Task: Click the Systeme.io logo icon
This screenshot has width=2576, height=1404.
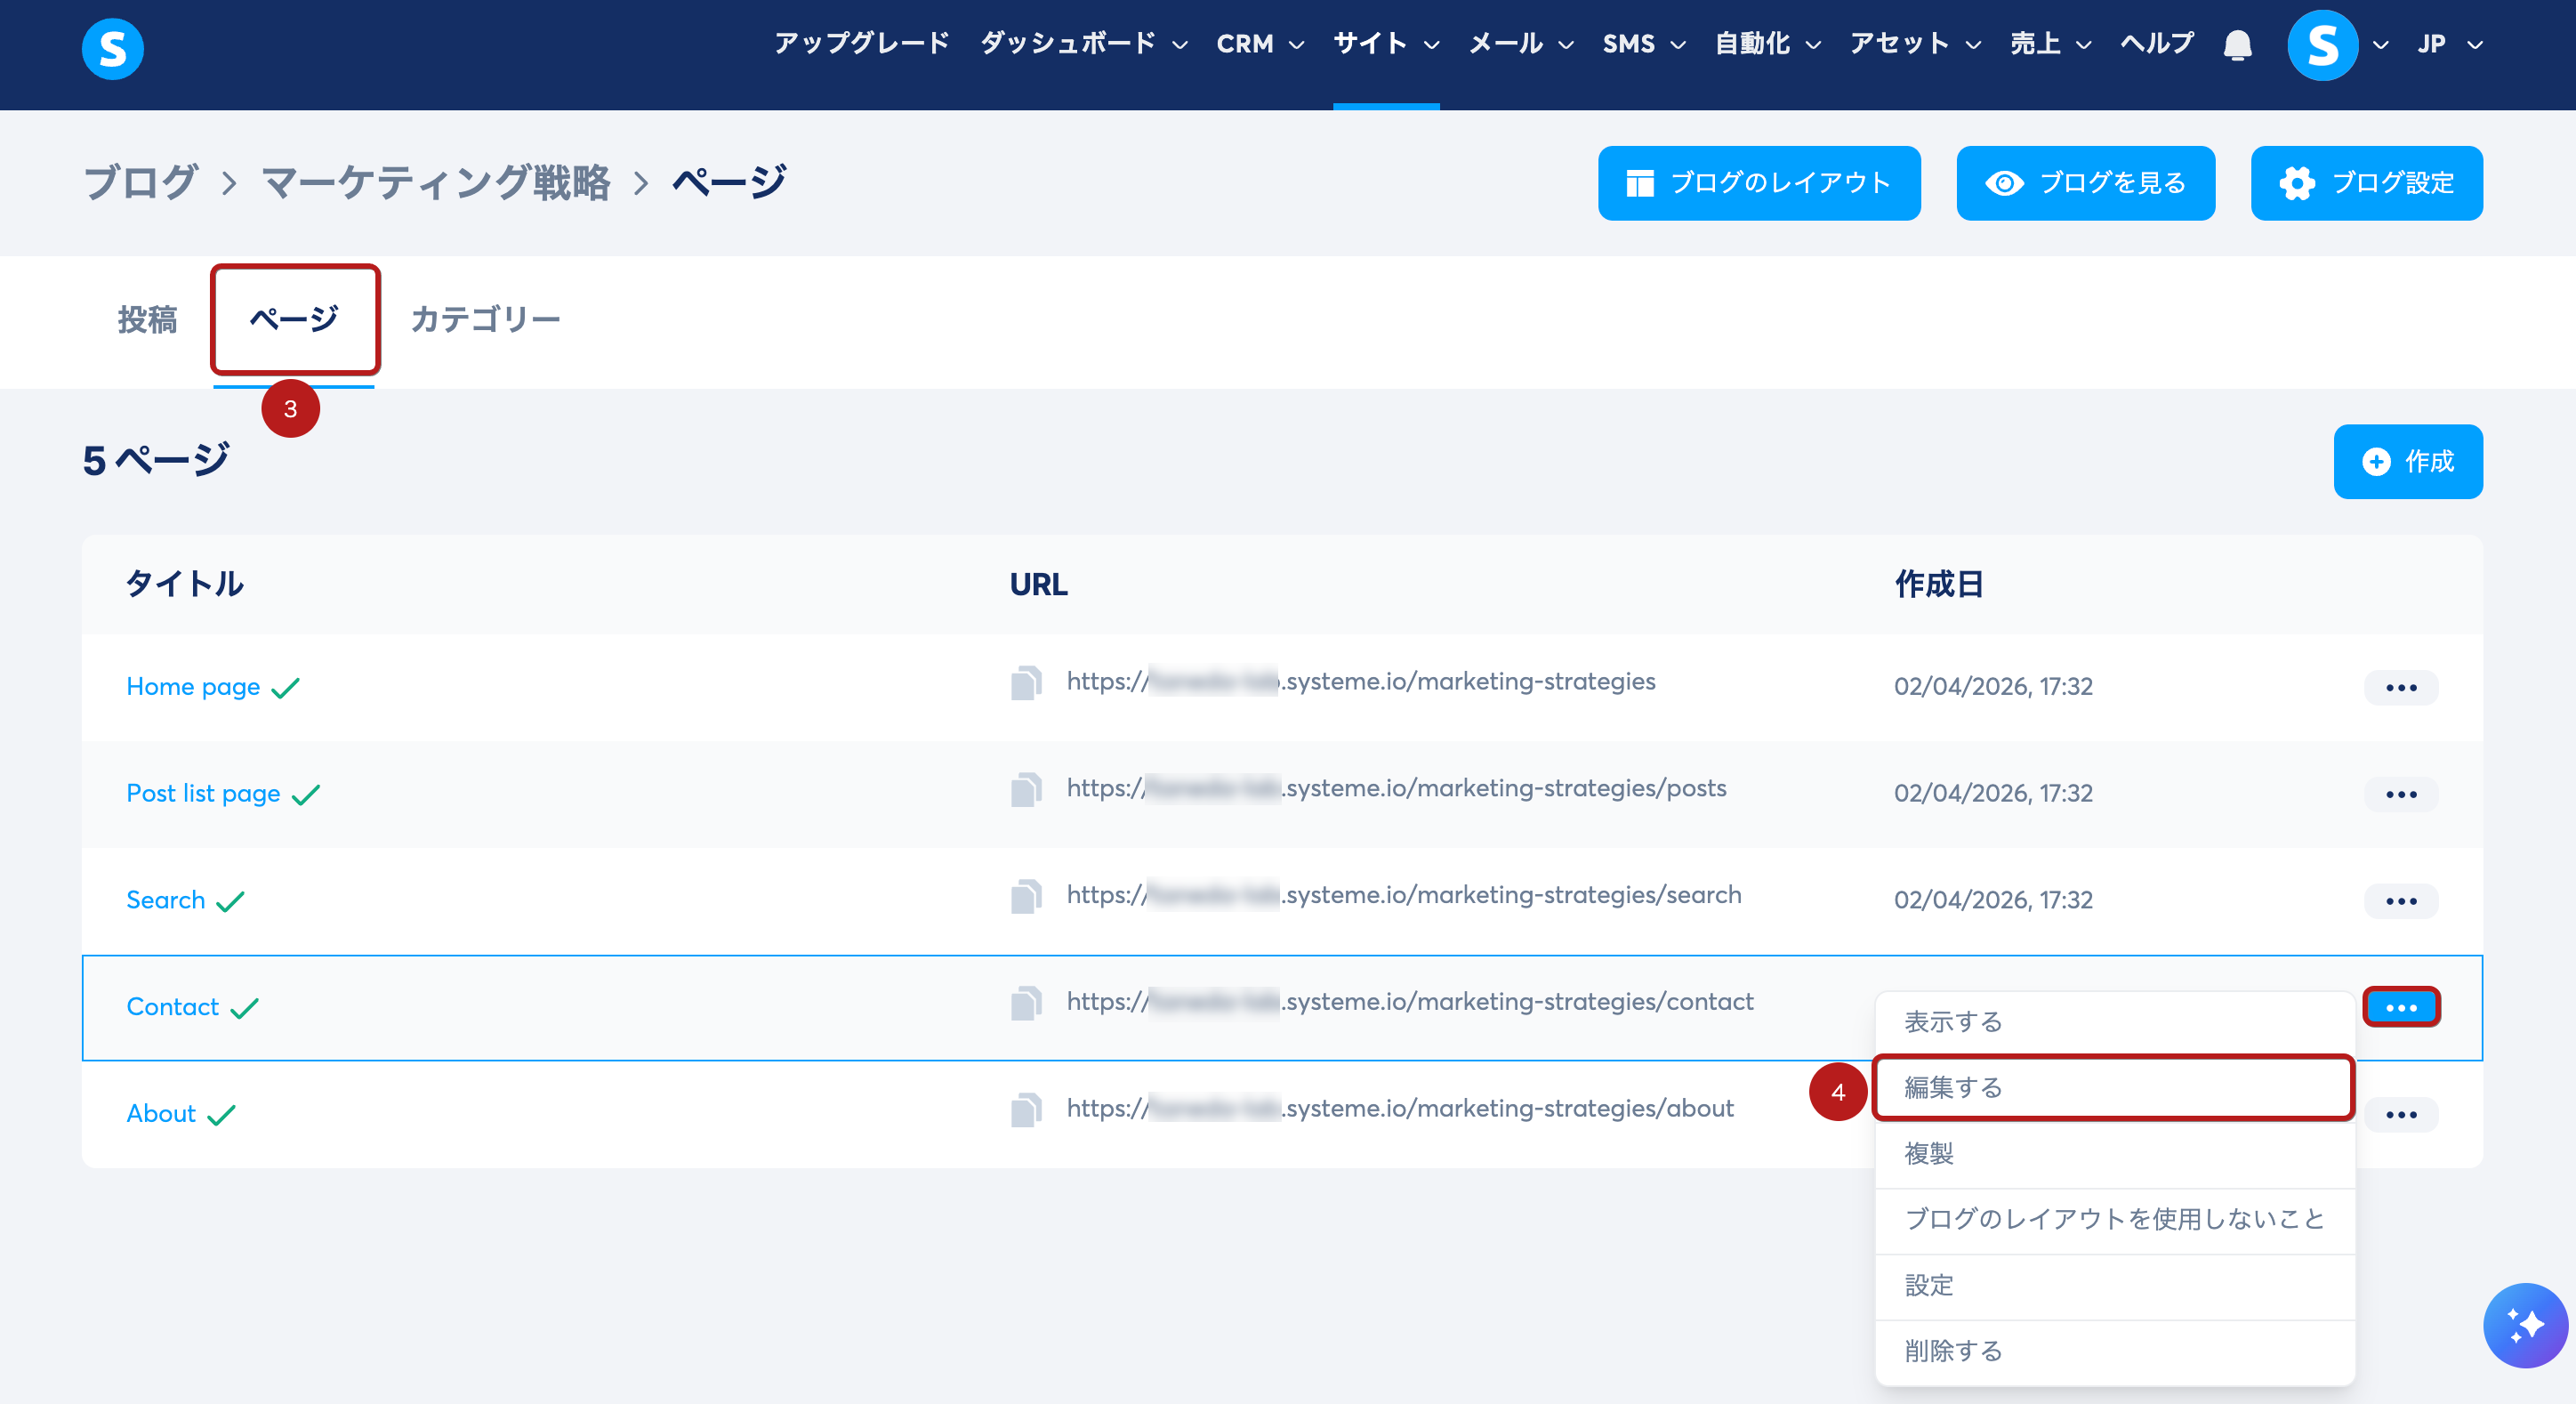Action: point(112,47)
